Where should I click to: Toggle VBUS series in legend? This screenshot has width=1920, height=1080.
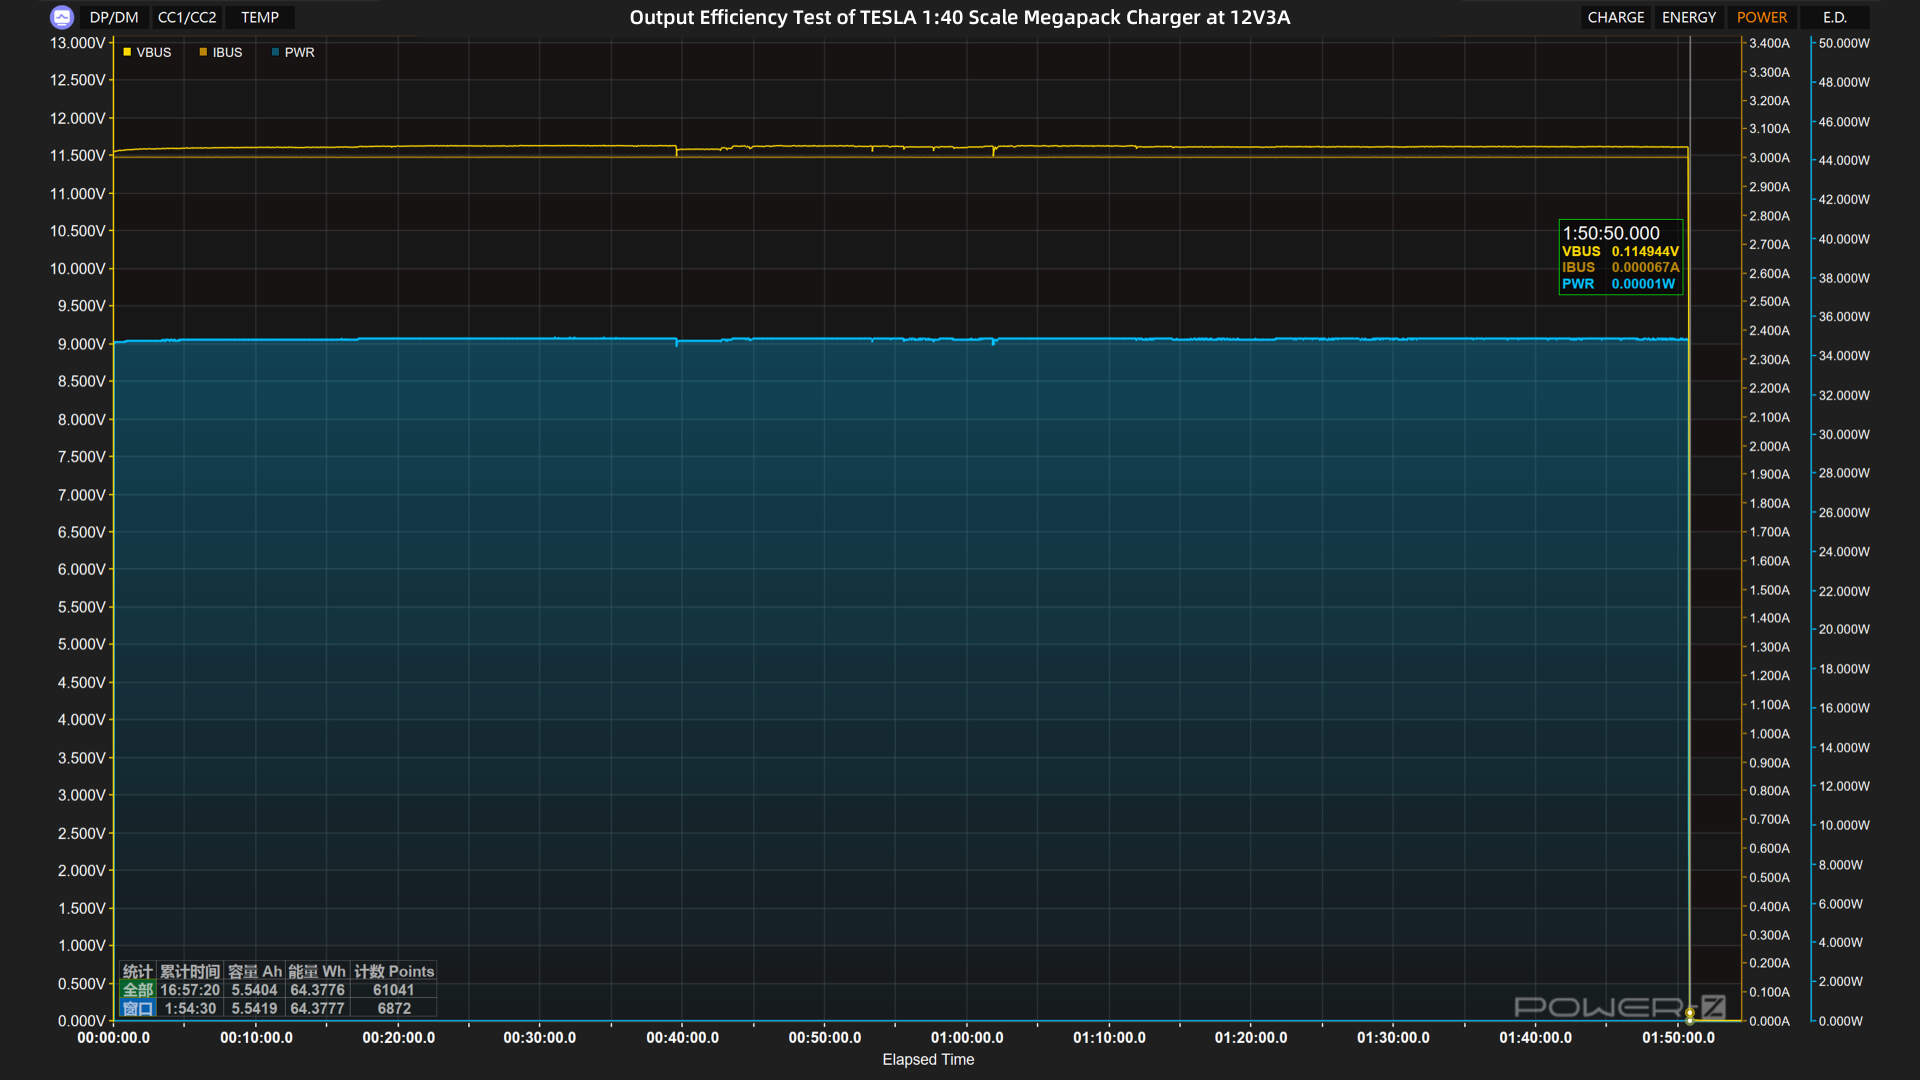point(147,52)
